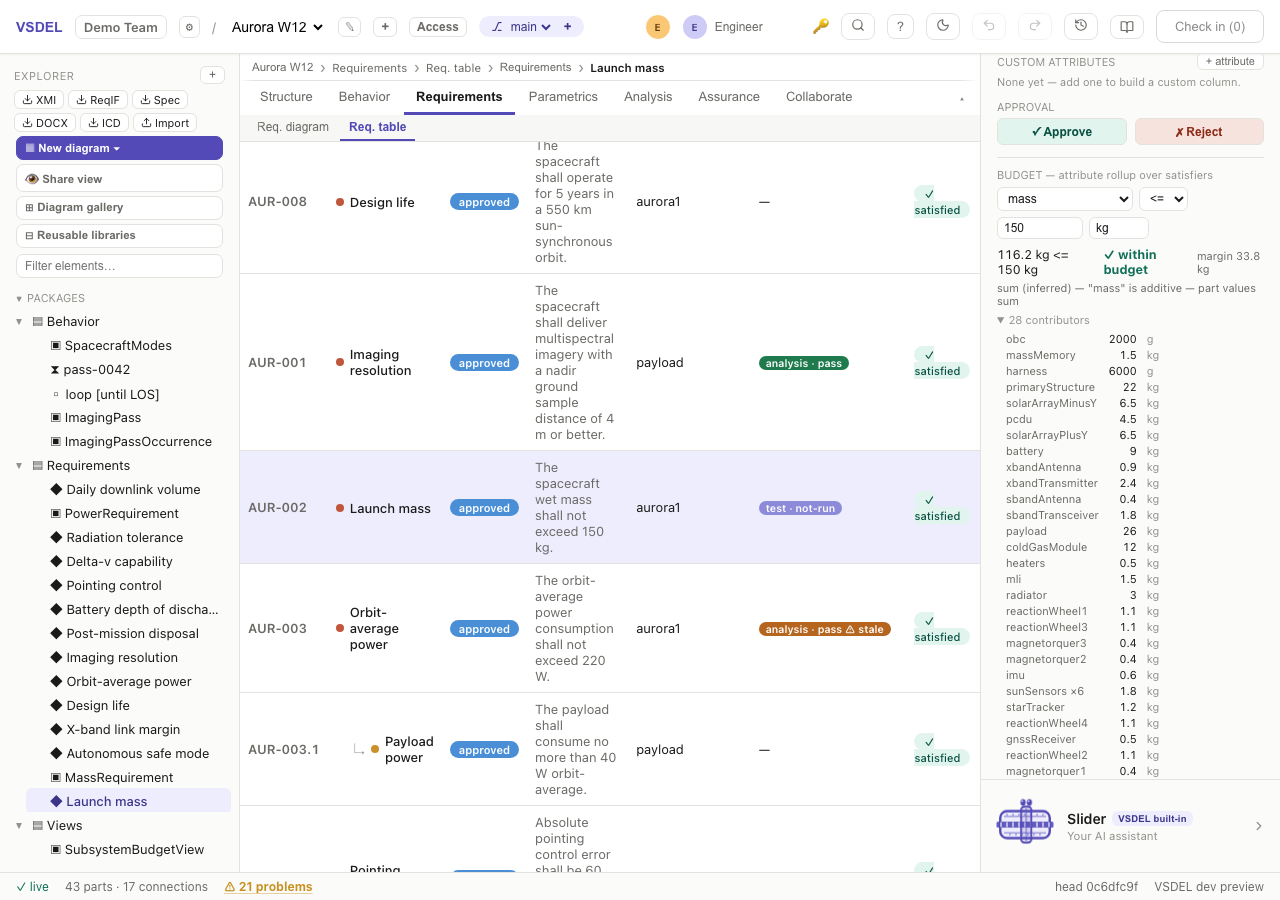Switch to the Structure tab
1280x900 pixels.
pyautogui.click(x=286, y=97)
